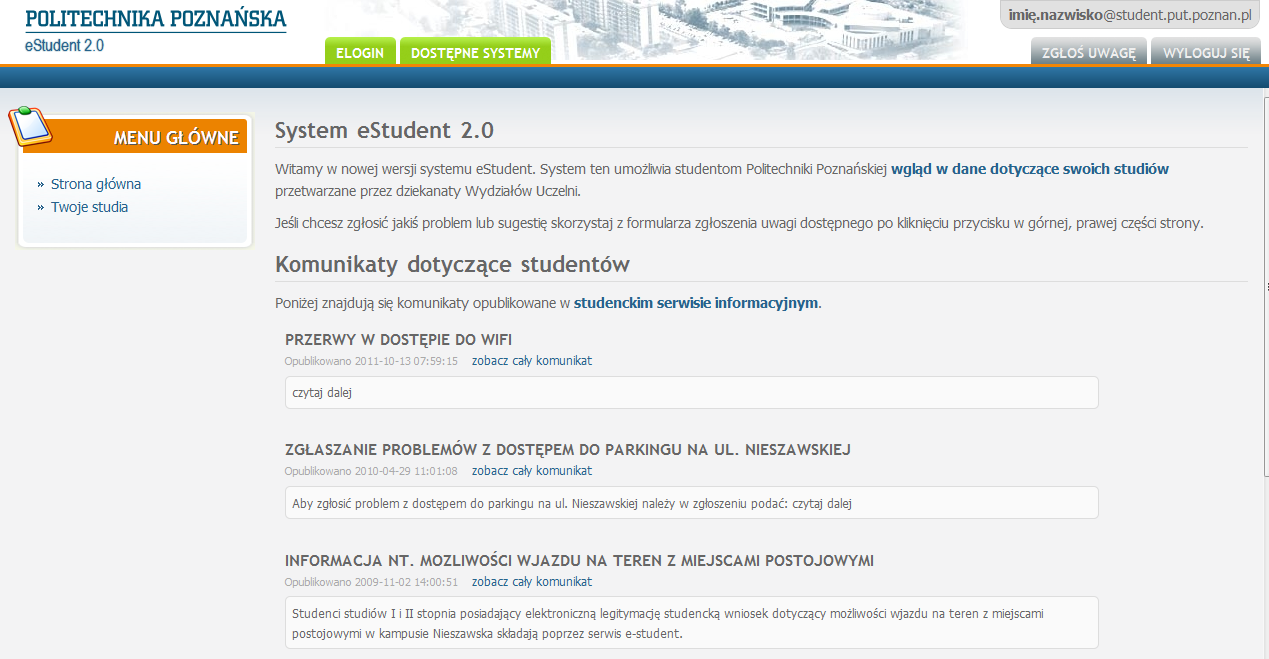The image size is (1269, 659).
Task: Click the WYLOGUJ SIĘ button
Action: 1205,53
